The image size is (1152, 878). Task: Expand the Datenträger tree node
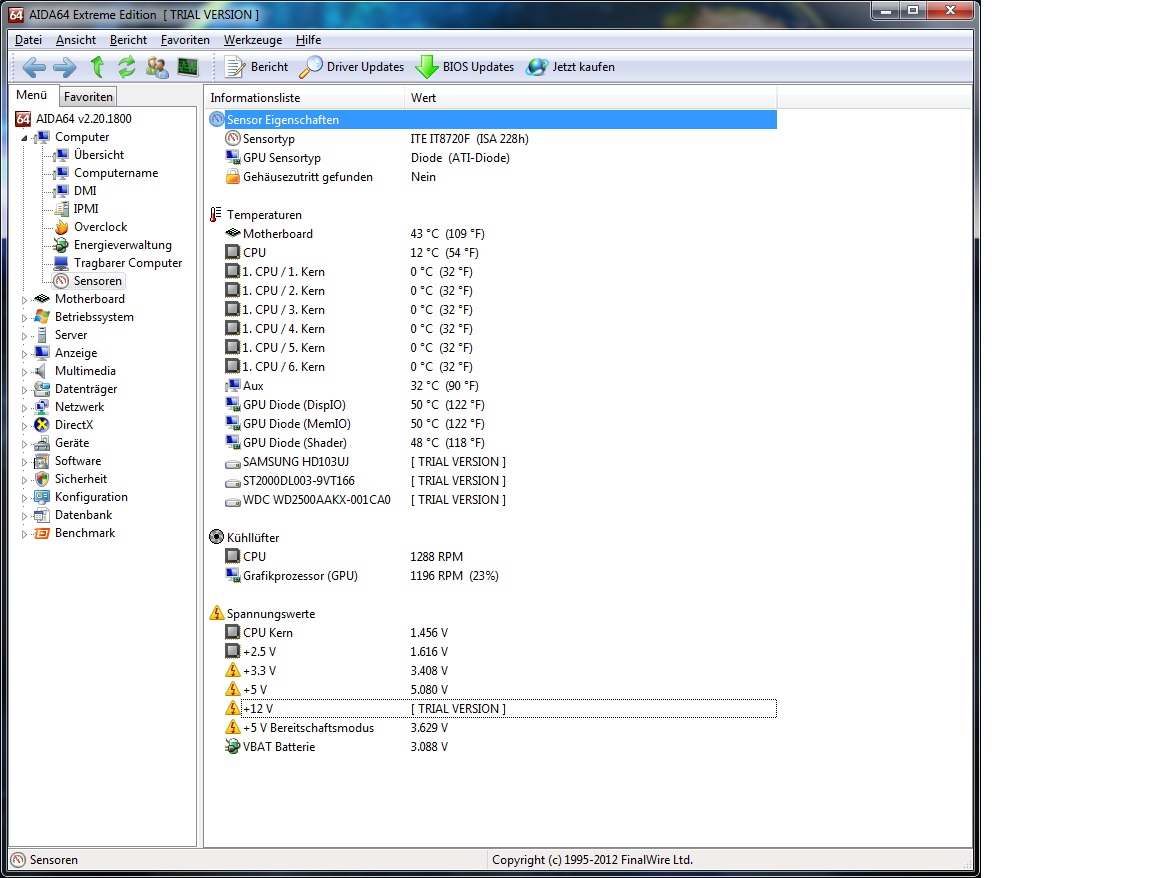24,389
